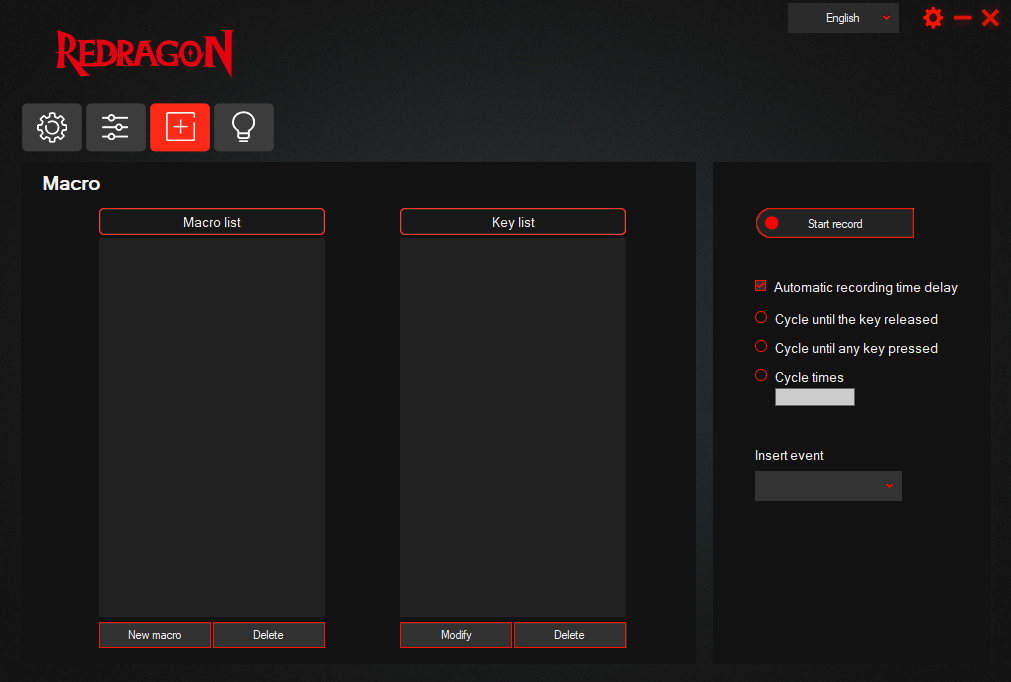Select Cycle until any key pressed

click(x=761, y=347)
